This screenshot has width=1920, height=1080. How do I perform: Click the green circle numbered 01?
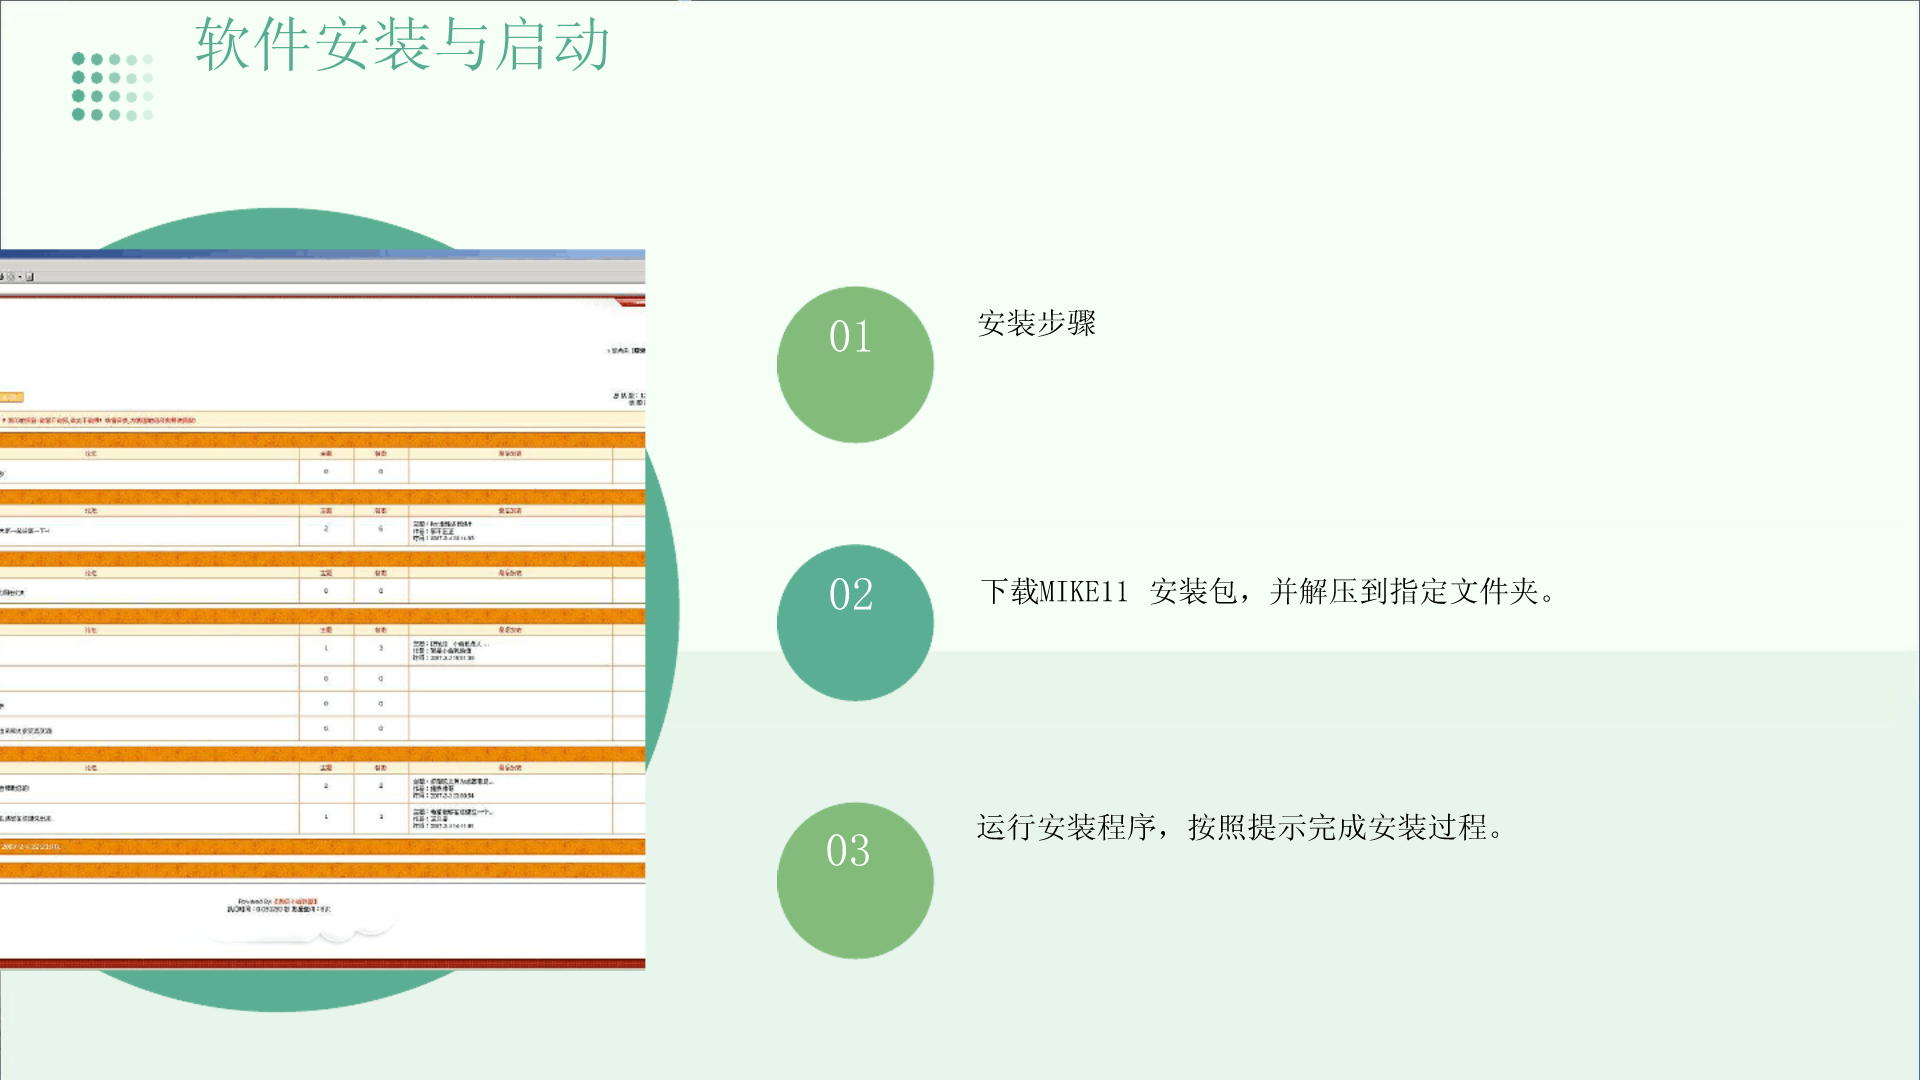(x=855, y=365)
